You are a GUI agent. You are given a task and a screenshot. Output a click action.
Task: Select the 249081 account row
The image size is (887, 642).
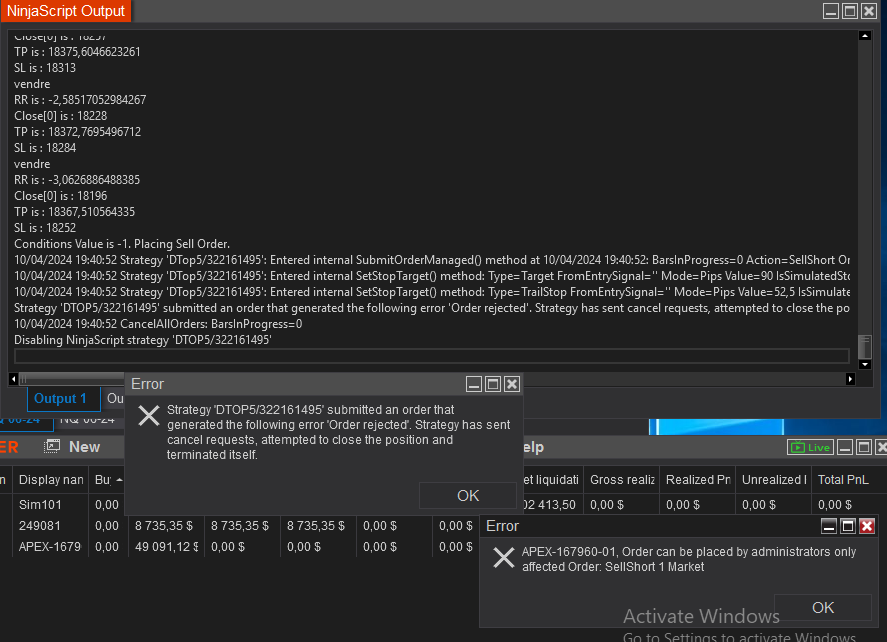[x=40, y=525]
